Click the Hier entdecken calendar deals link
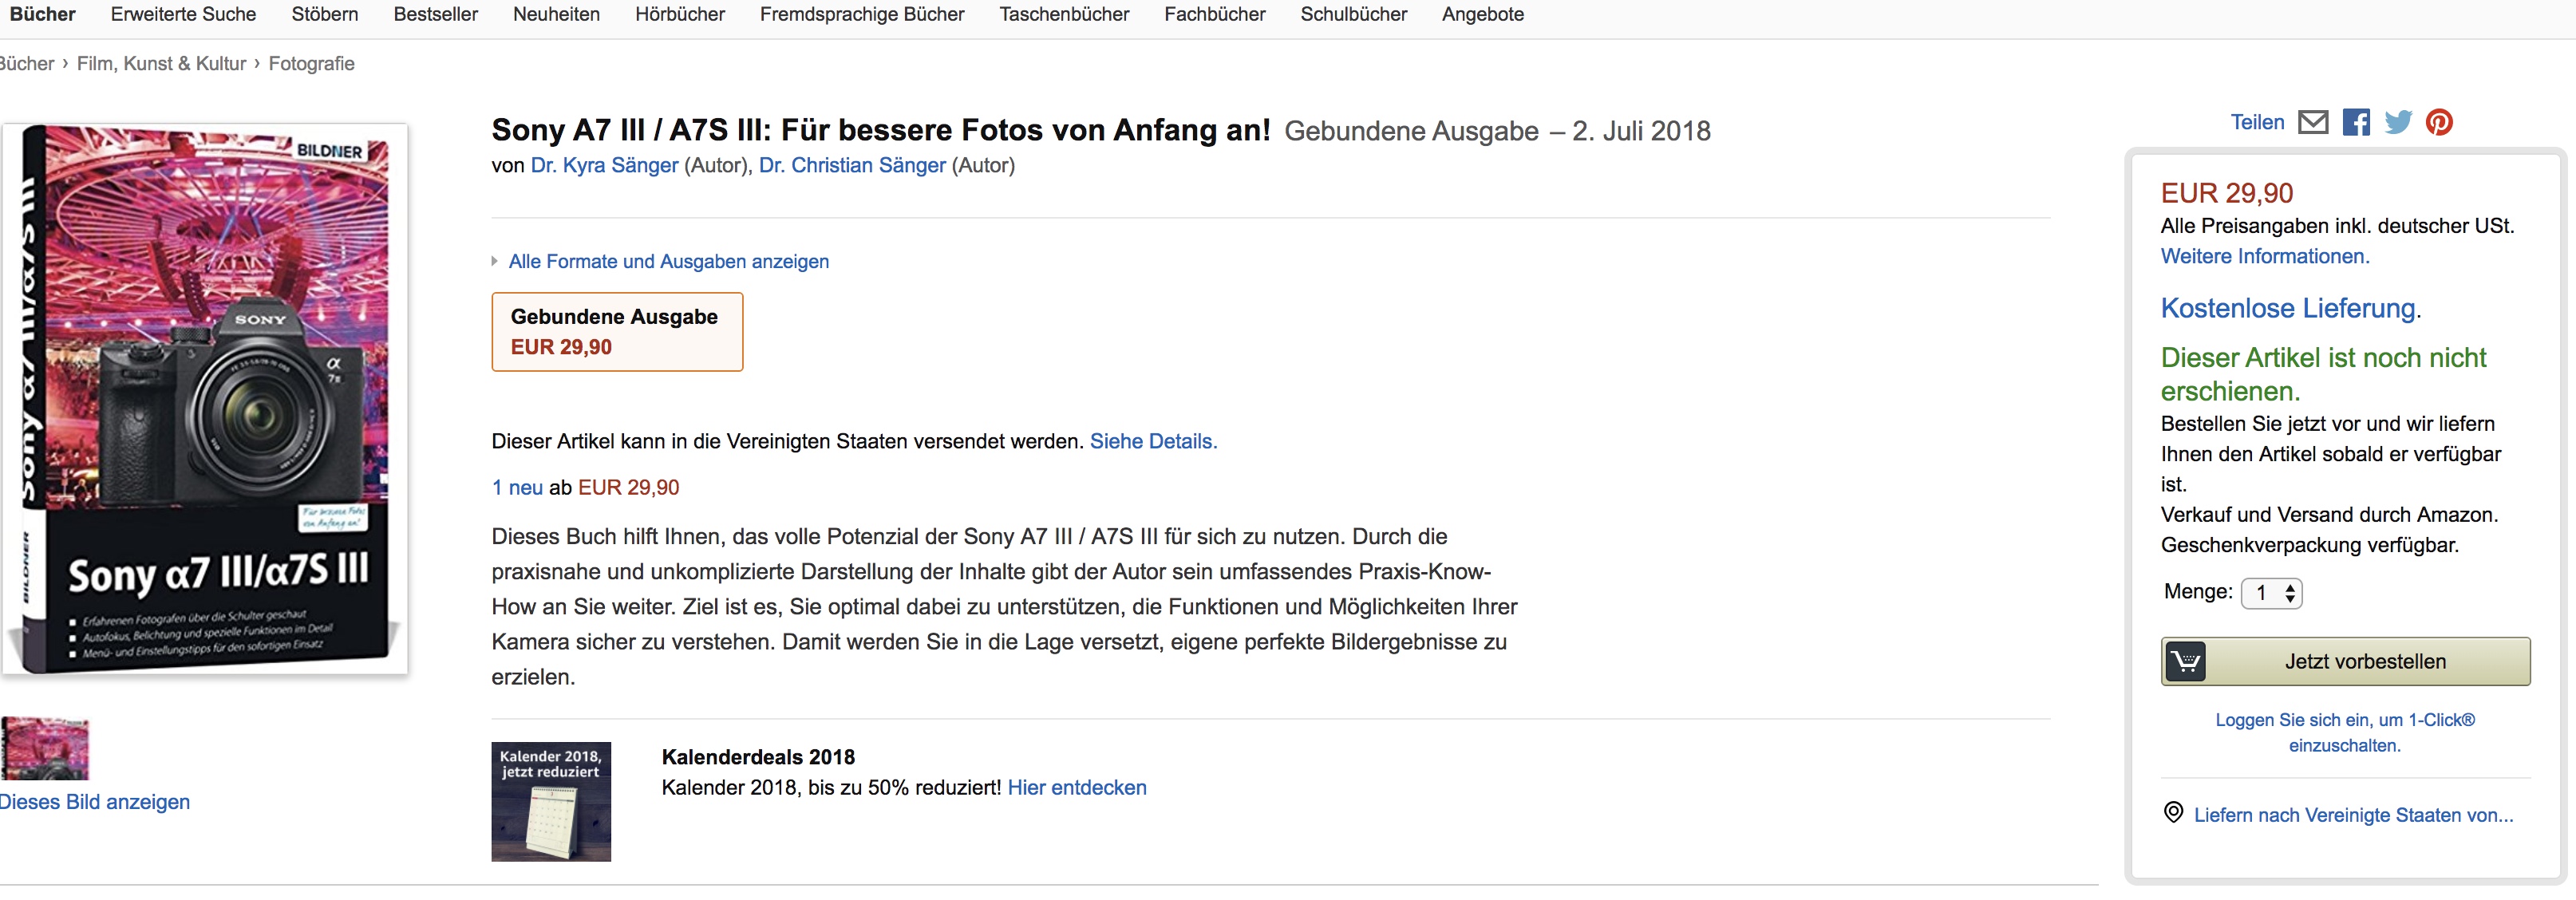Viewport: 2576px width, 900px height. [1077, 788]
